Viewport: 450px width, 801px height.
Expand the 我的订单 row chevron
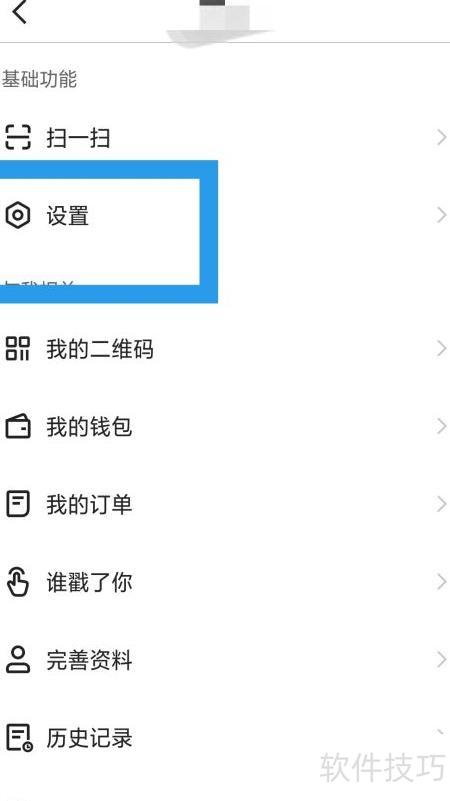pyautogui.click(x=441, y=504)
